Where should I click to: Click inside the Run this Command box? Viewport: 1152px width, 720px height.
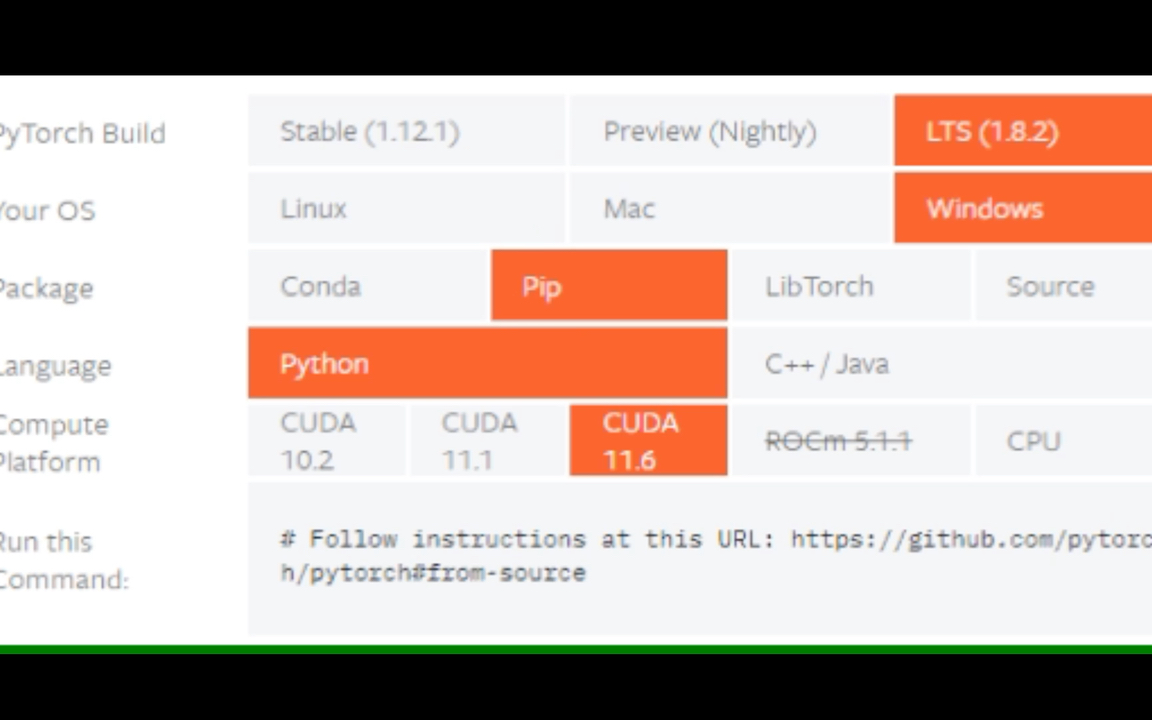pyautogui.click(x=700, y=558)
